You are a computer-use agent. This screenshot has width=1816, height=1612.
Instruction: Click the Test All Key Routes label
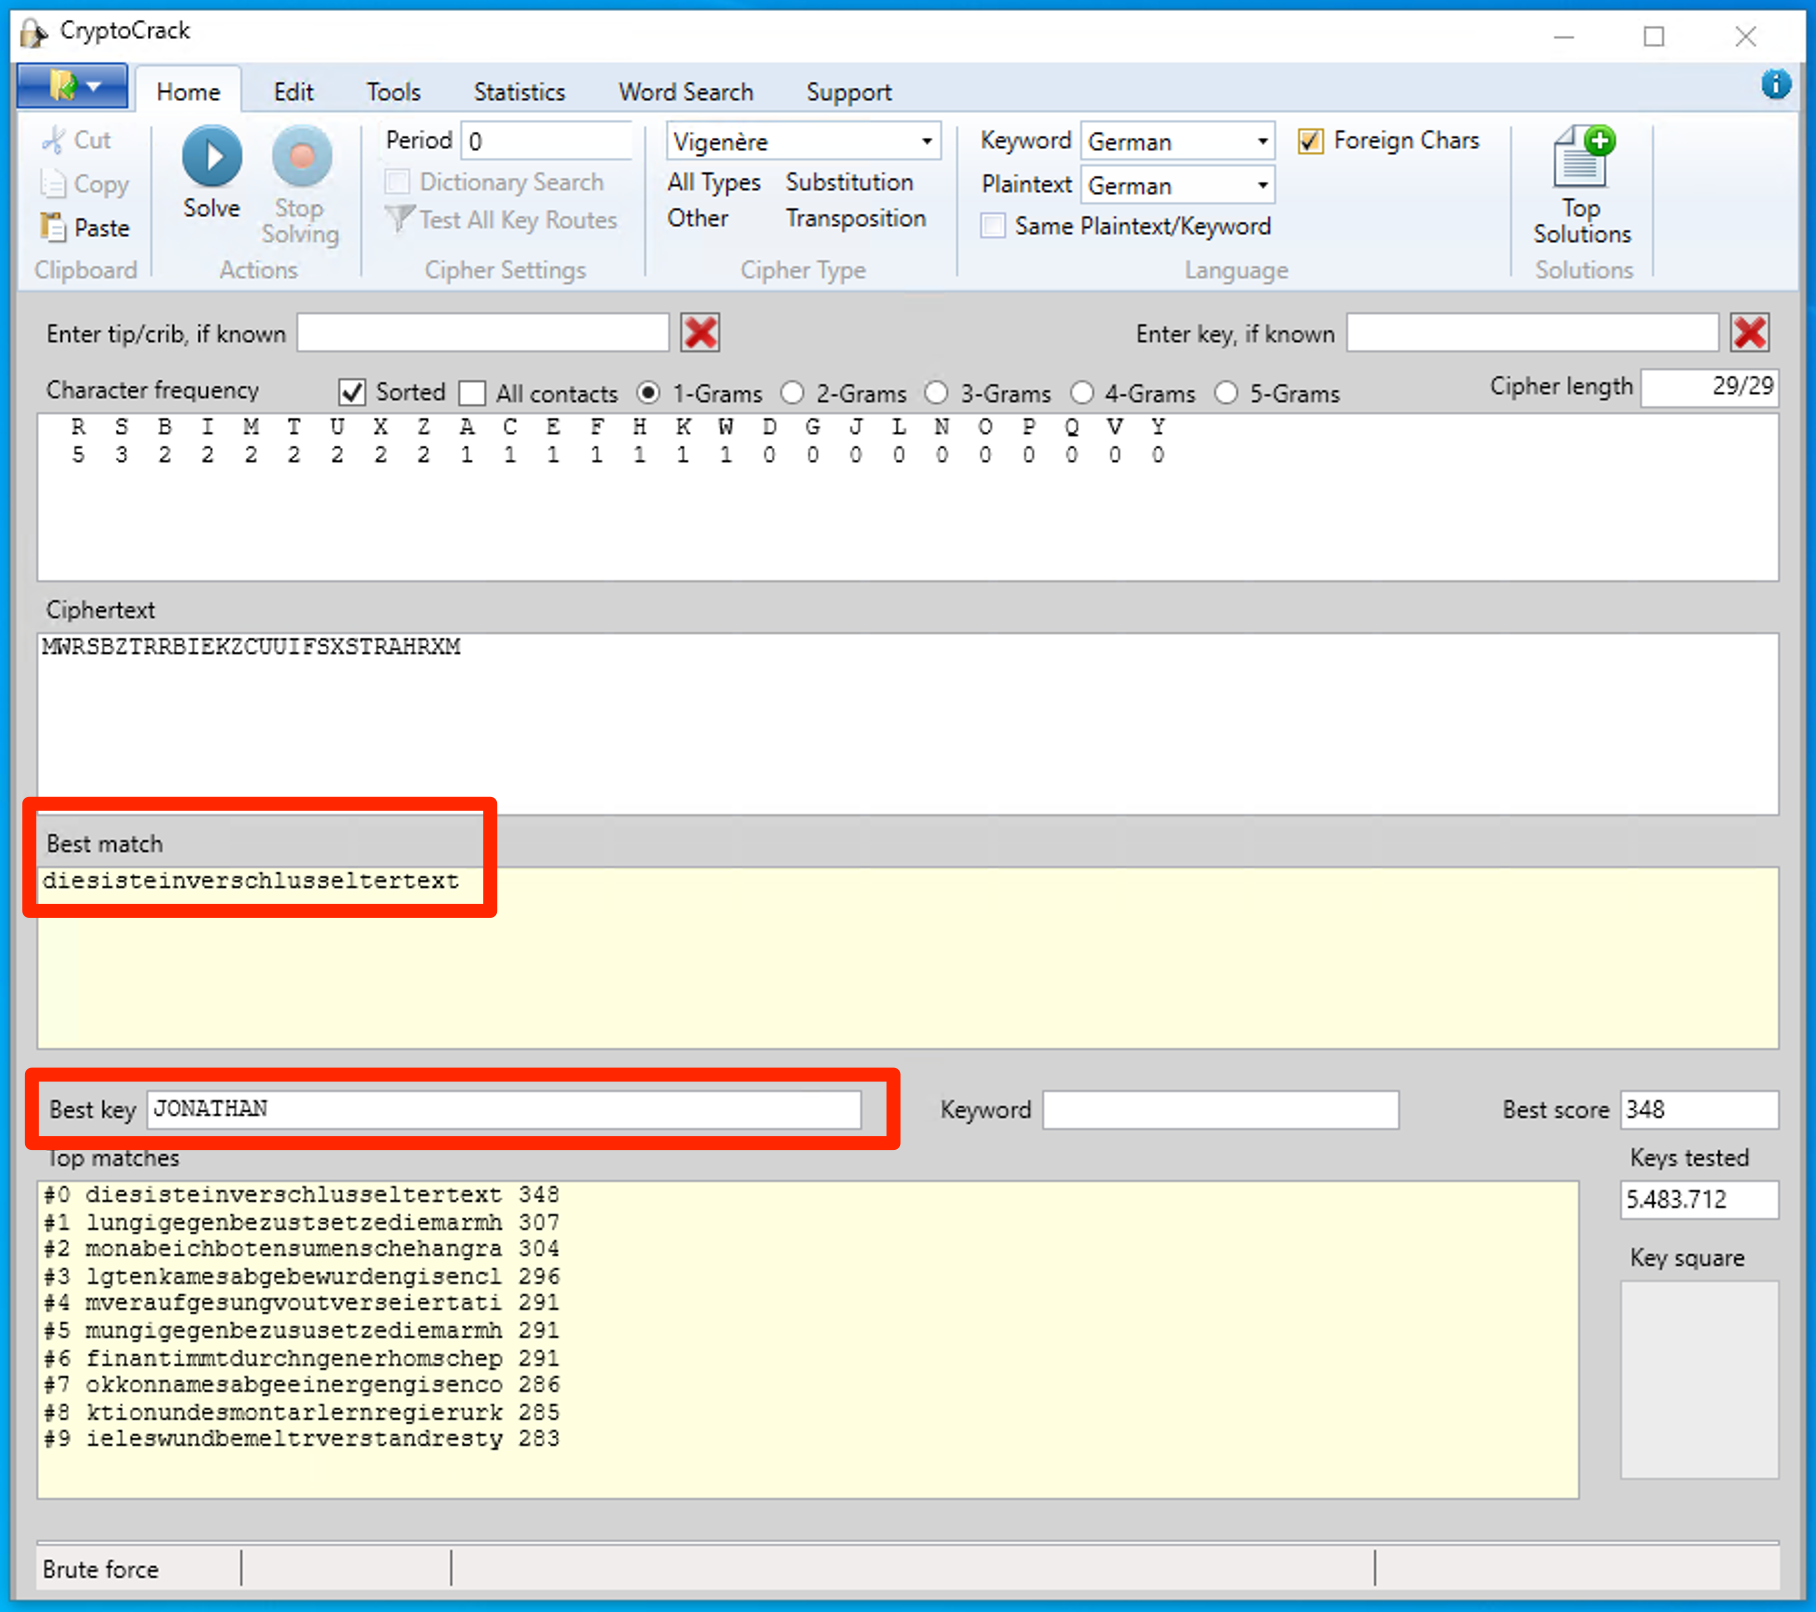tap(518, 220)
